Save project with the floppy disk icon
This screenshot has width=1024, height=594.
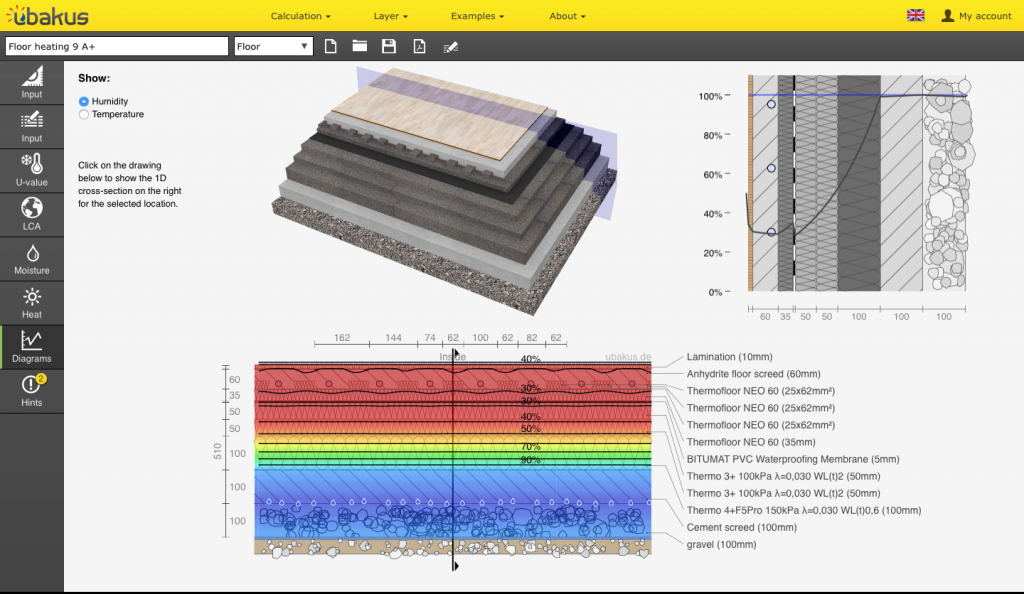389,47
